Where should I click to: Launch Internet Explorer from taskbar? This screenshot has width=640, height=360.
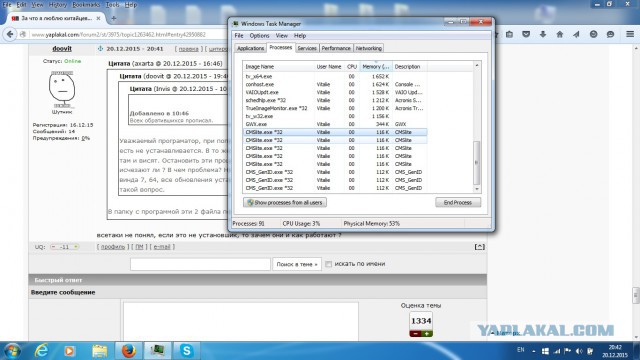coord(41,351)
